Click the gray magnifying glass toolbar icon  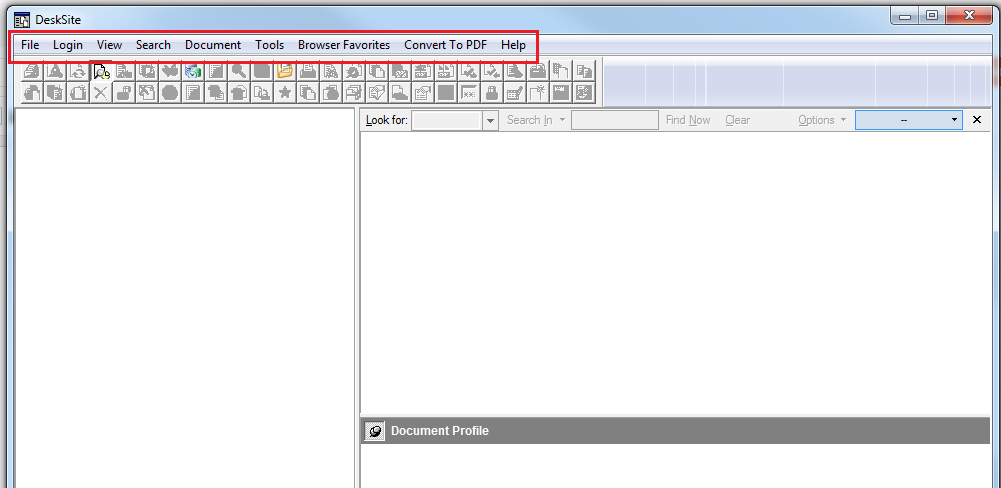point(239,71)
